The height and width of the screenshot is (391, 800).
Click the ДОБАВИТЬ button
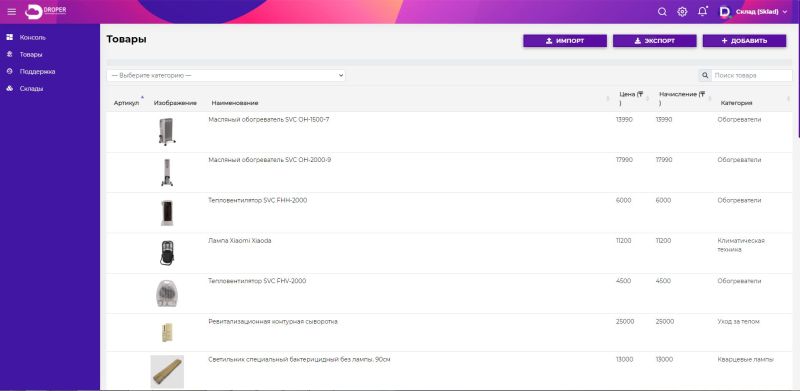pyautogui.click(x=744, y=41)
